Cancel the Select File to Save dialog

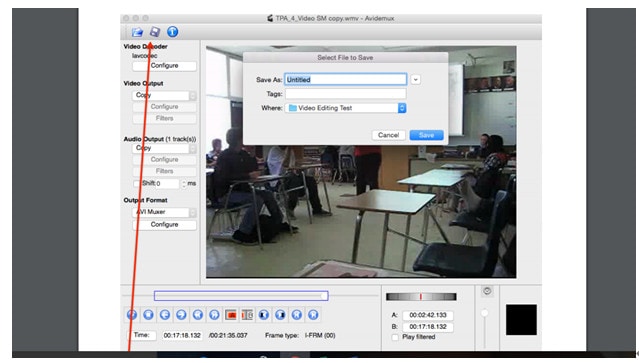[x=388, y=135]
